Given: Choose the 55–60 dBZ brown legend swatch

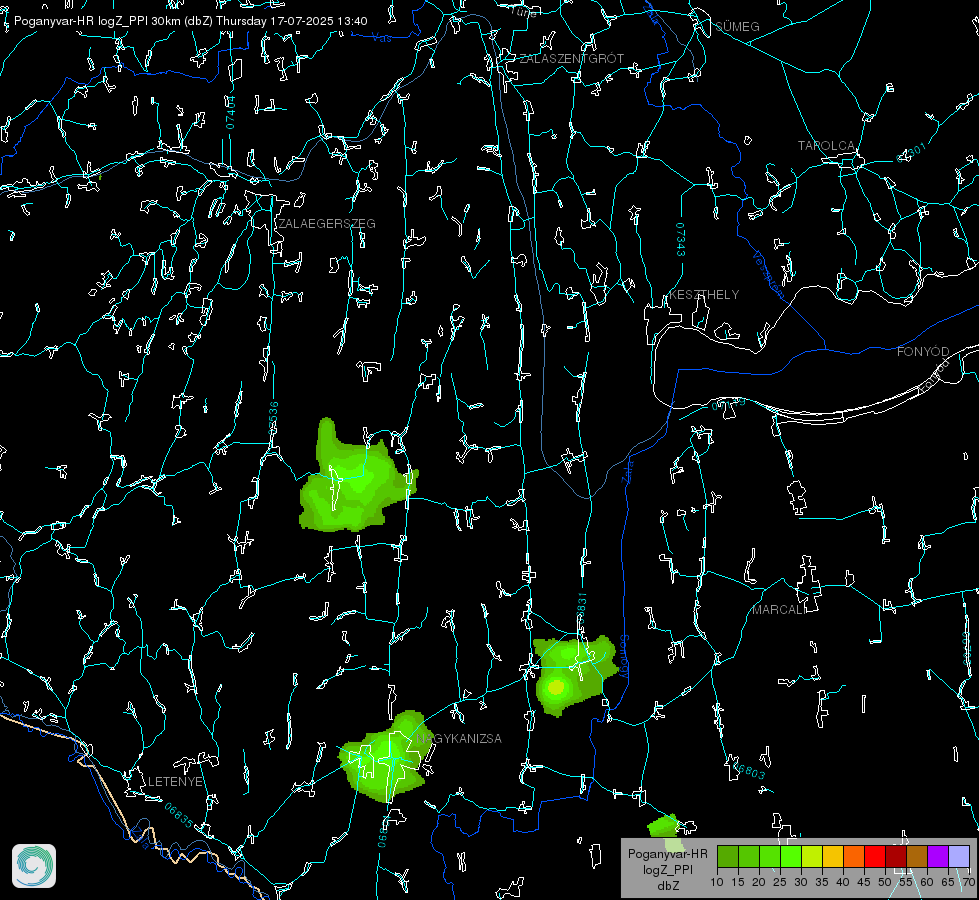Looking at the screenshot, I should pos(917,856).
